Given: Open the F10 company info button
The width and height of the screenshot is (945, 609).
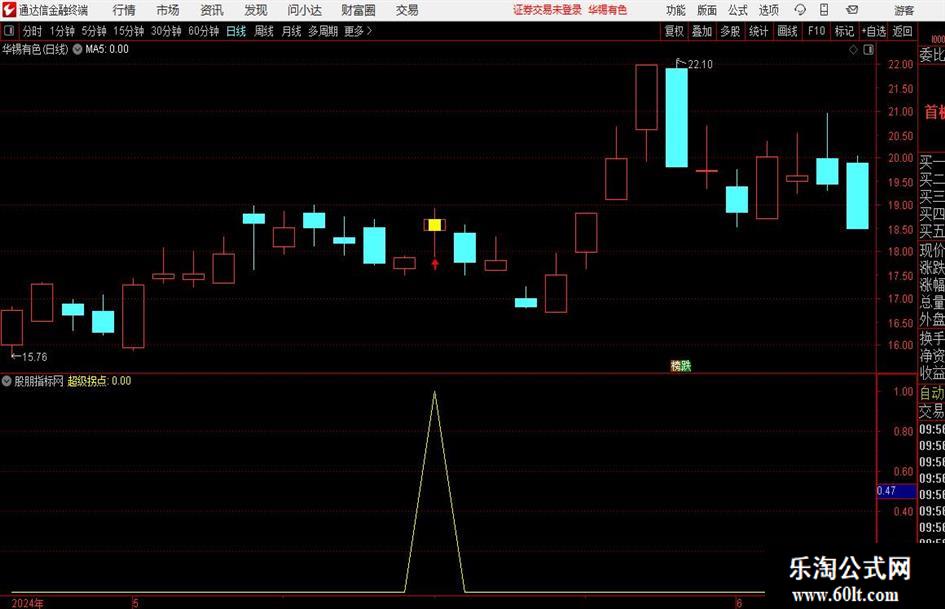Looking at the screenshot, I should tap(817, 31).
